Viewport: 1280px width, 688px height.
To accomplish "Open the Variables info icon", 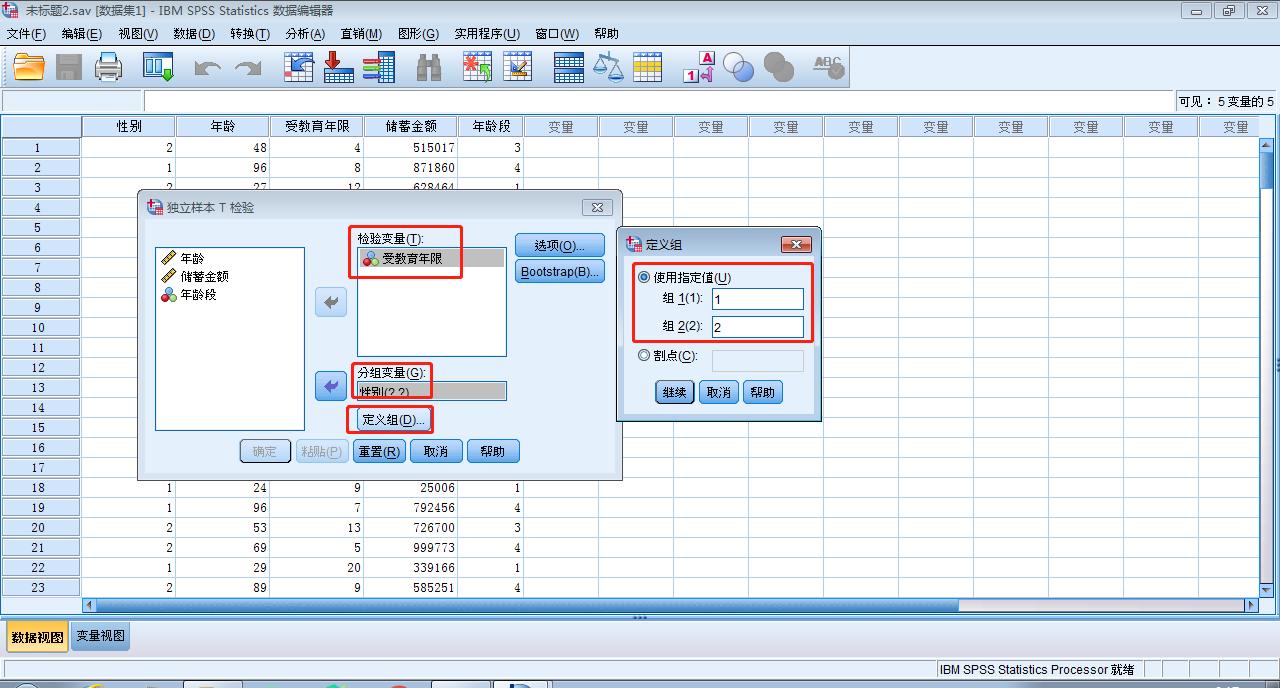I will pos(378,67).
